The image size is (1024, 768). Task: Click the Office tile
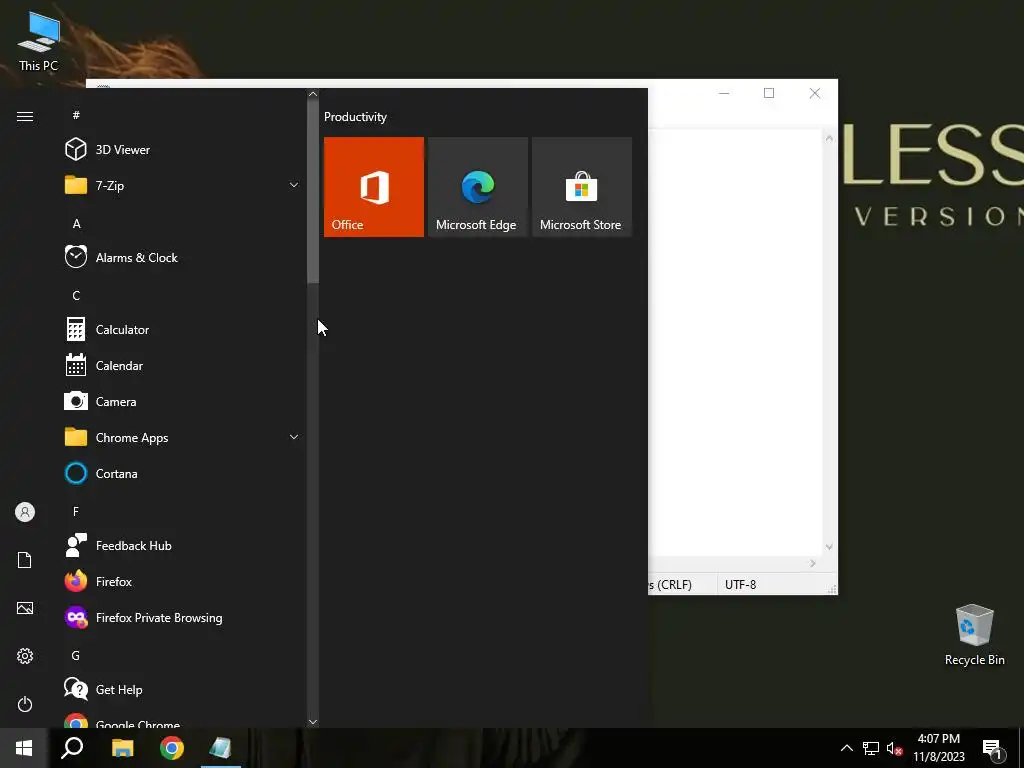pos(374,187)
